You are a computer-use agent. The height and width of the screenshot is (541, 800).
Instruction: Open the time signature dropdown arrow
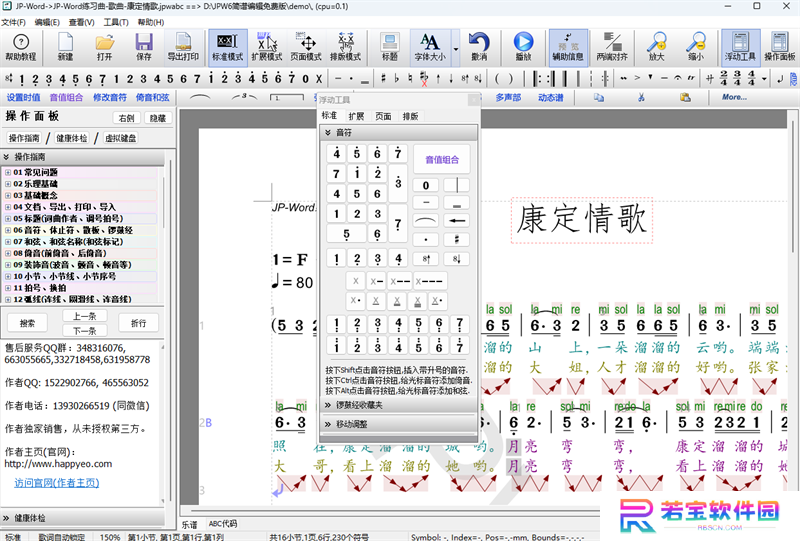[x=764, y=79]
